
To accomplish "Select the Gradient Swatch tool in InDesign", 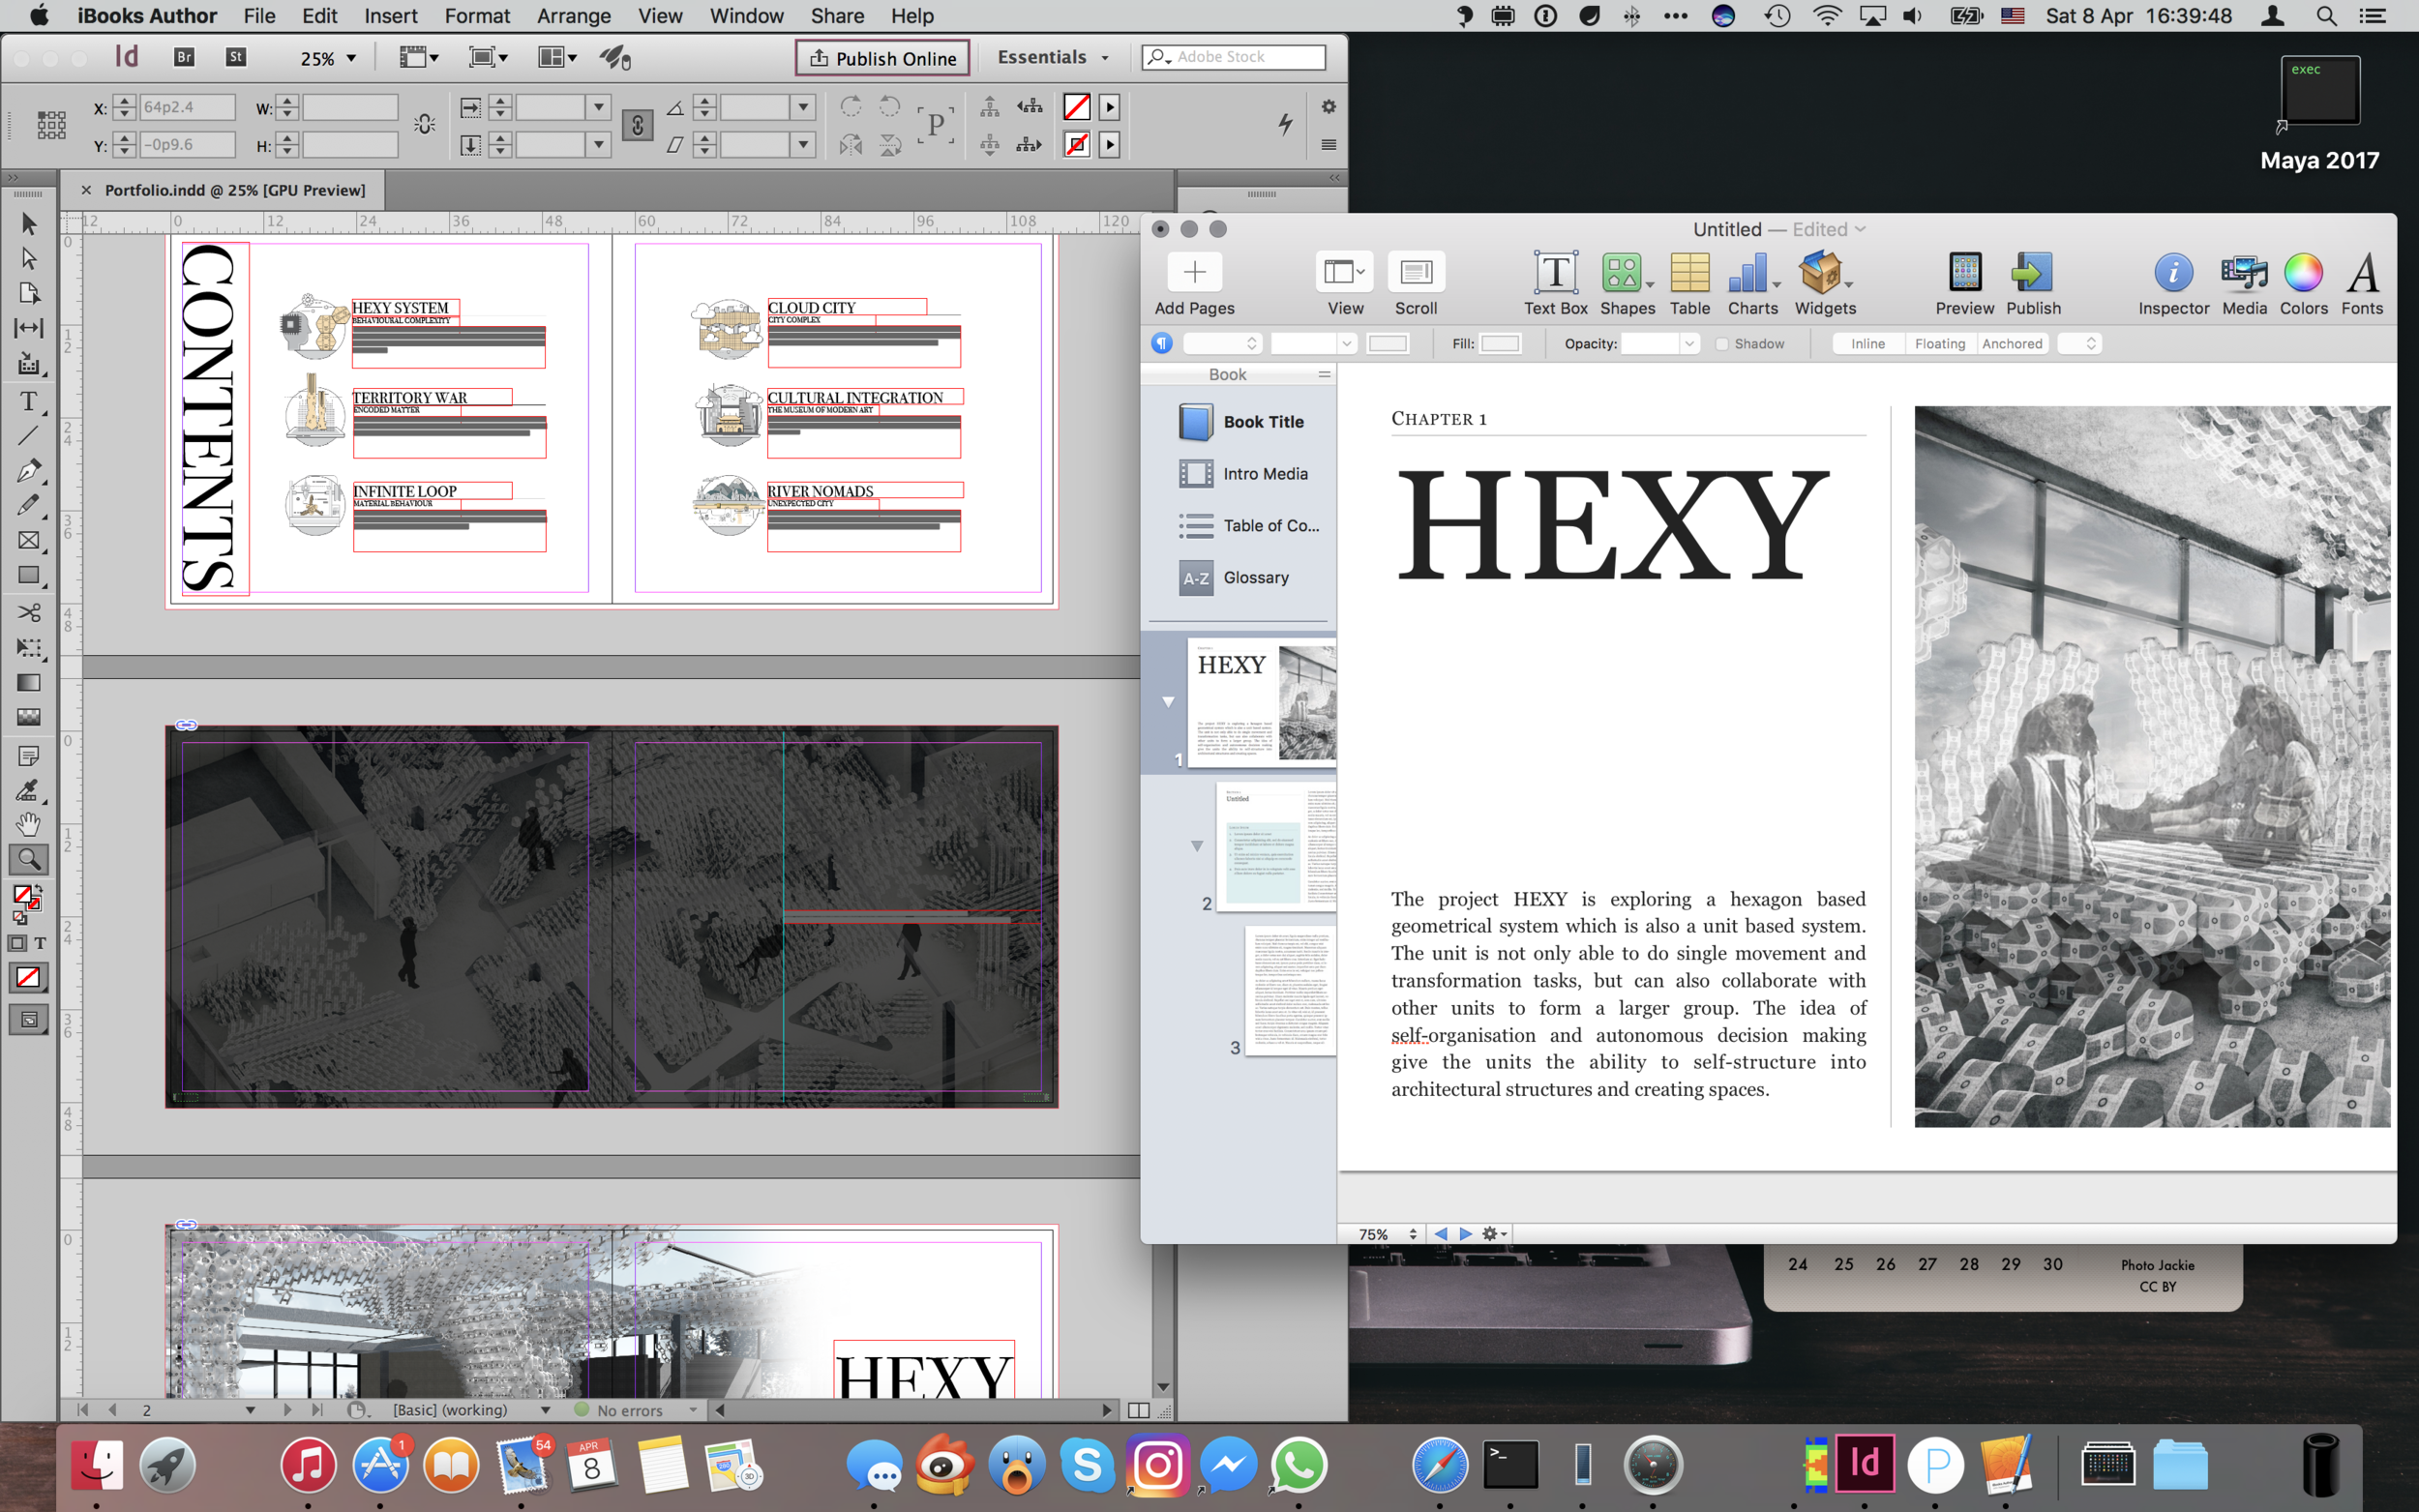I will pyautogui.click(x=28, y=683).
